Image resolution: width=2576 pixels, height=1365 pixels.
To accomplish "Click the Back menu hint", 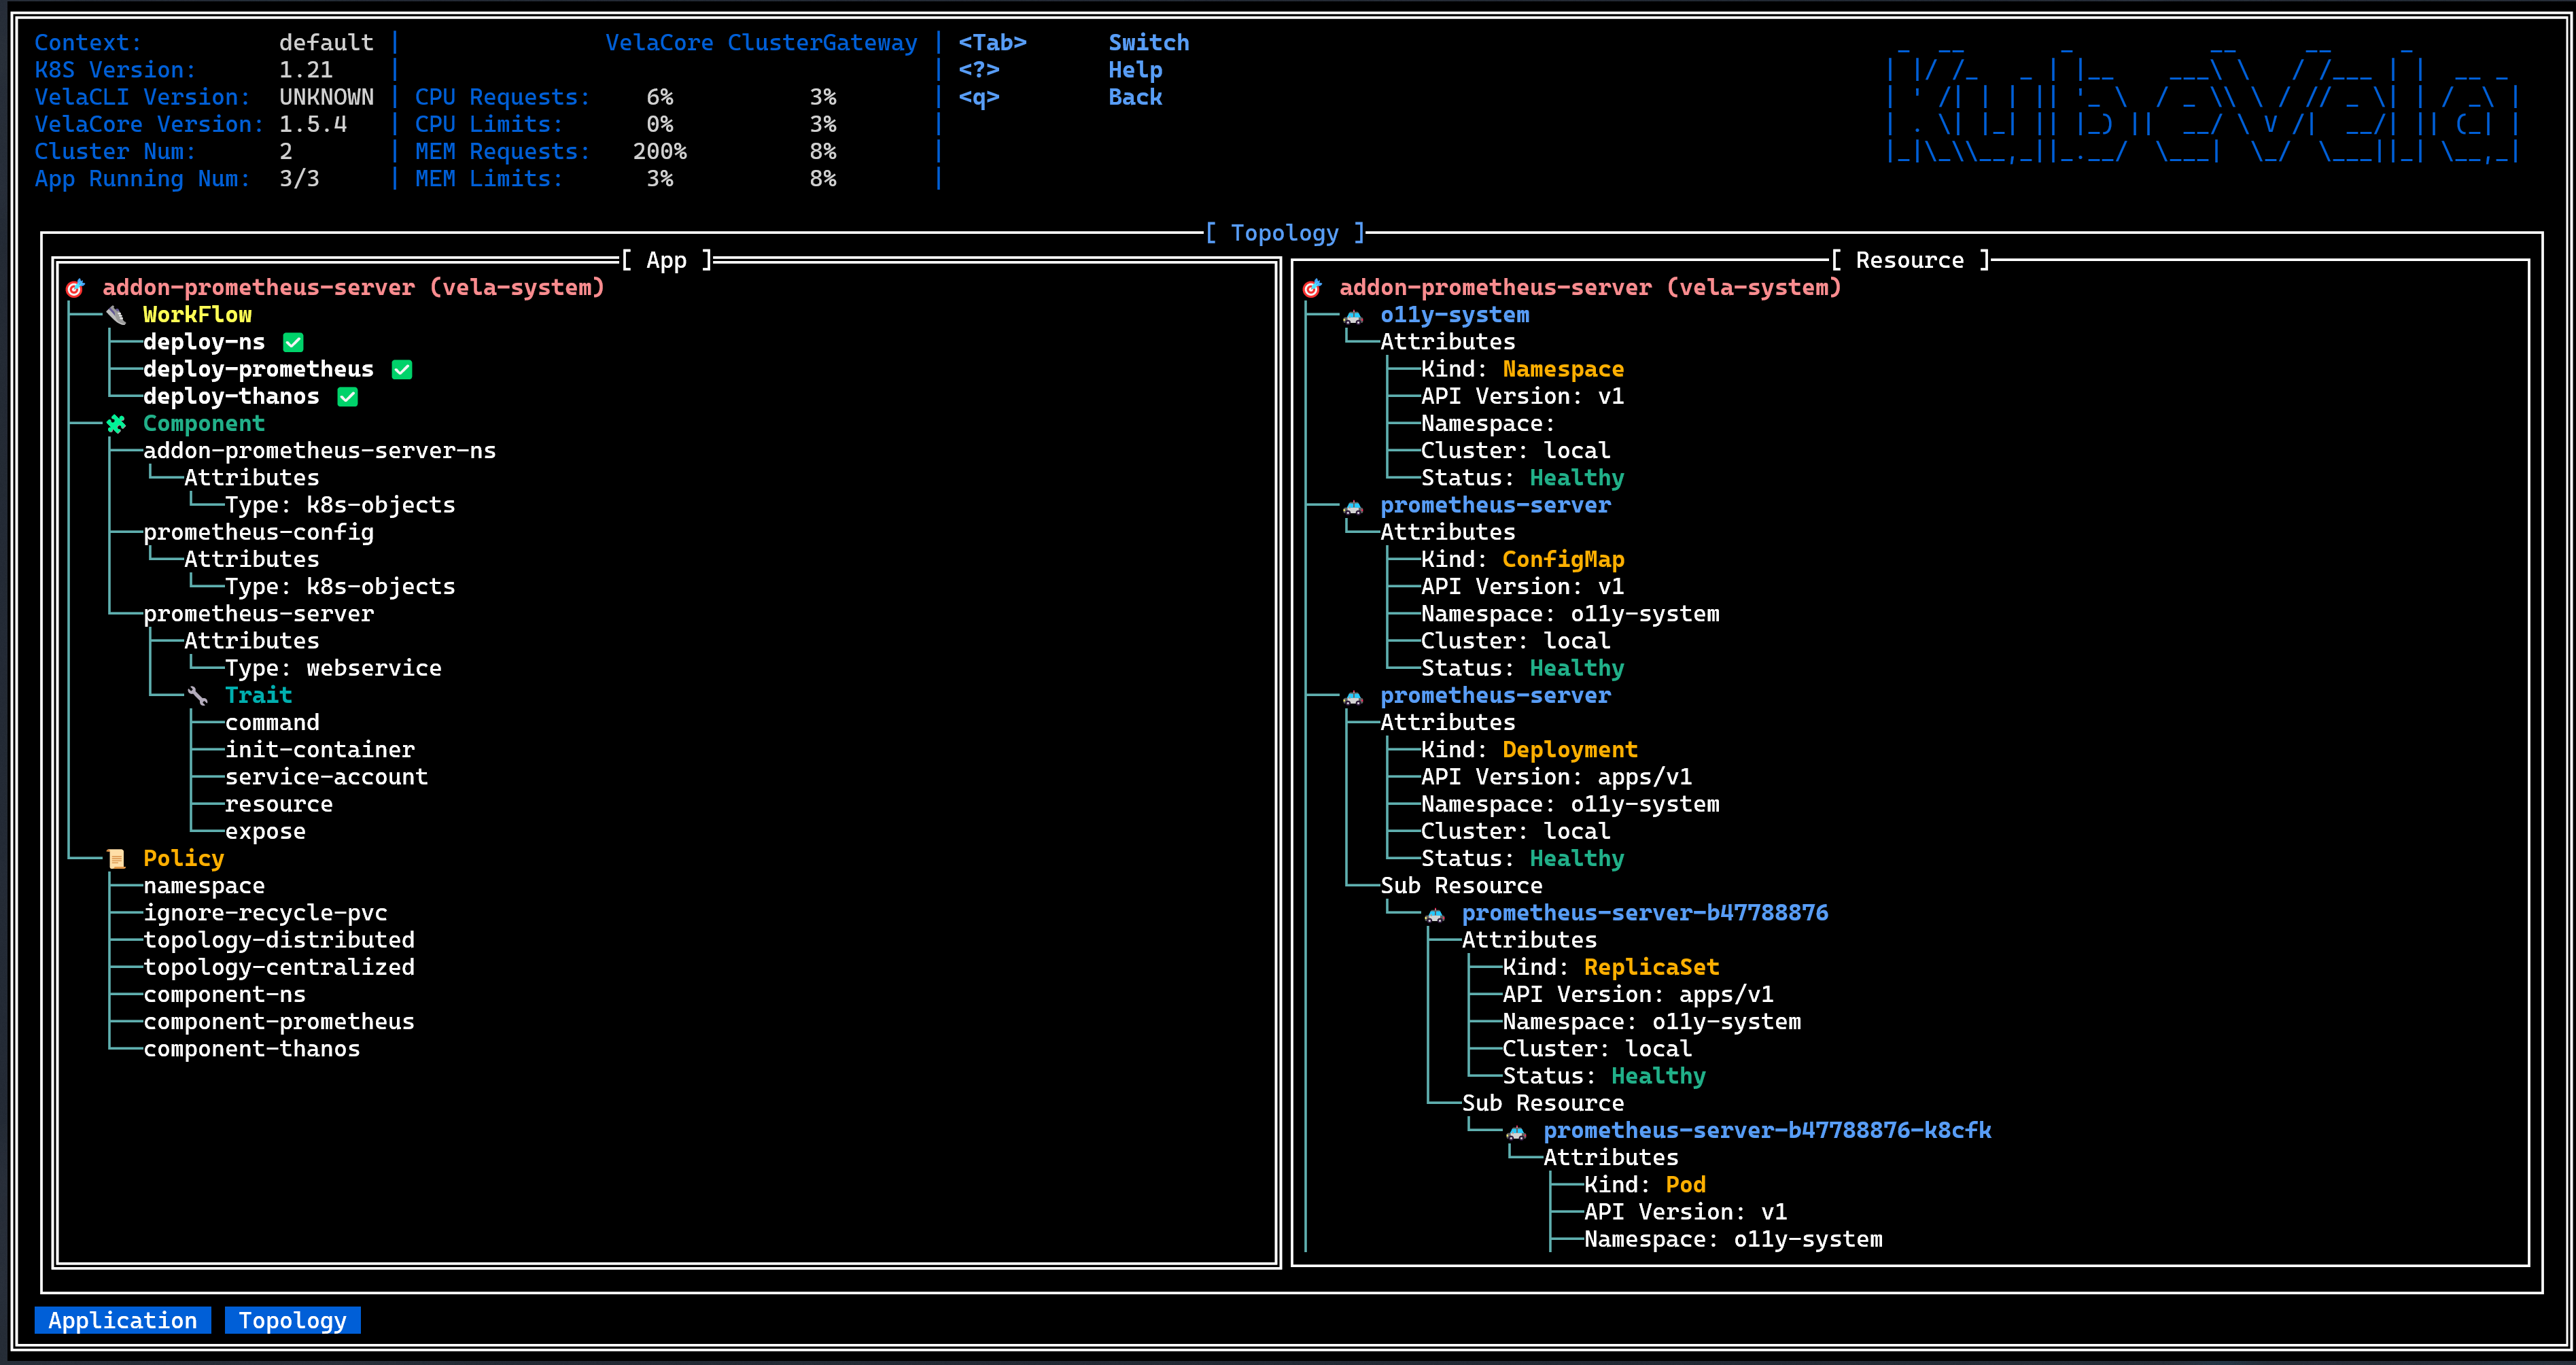I will pyautogui.click(x=1135, y=98).
